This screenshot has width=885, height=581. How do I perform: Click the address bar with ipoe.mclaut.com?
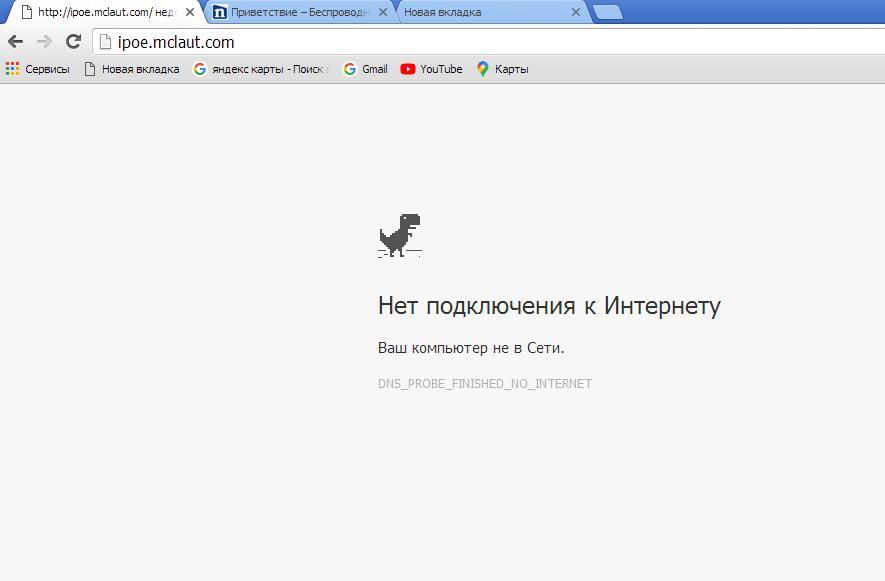(489, 42)
